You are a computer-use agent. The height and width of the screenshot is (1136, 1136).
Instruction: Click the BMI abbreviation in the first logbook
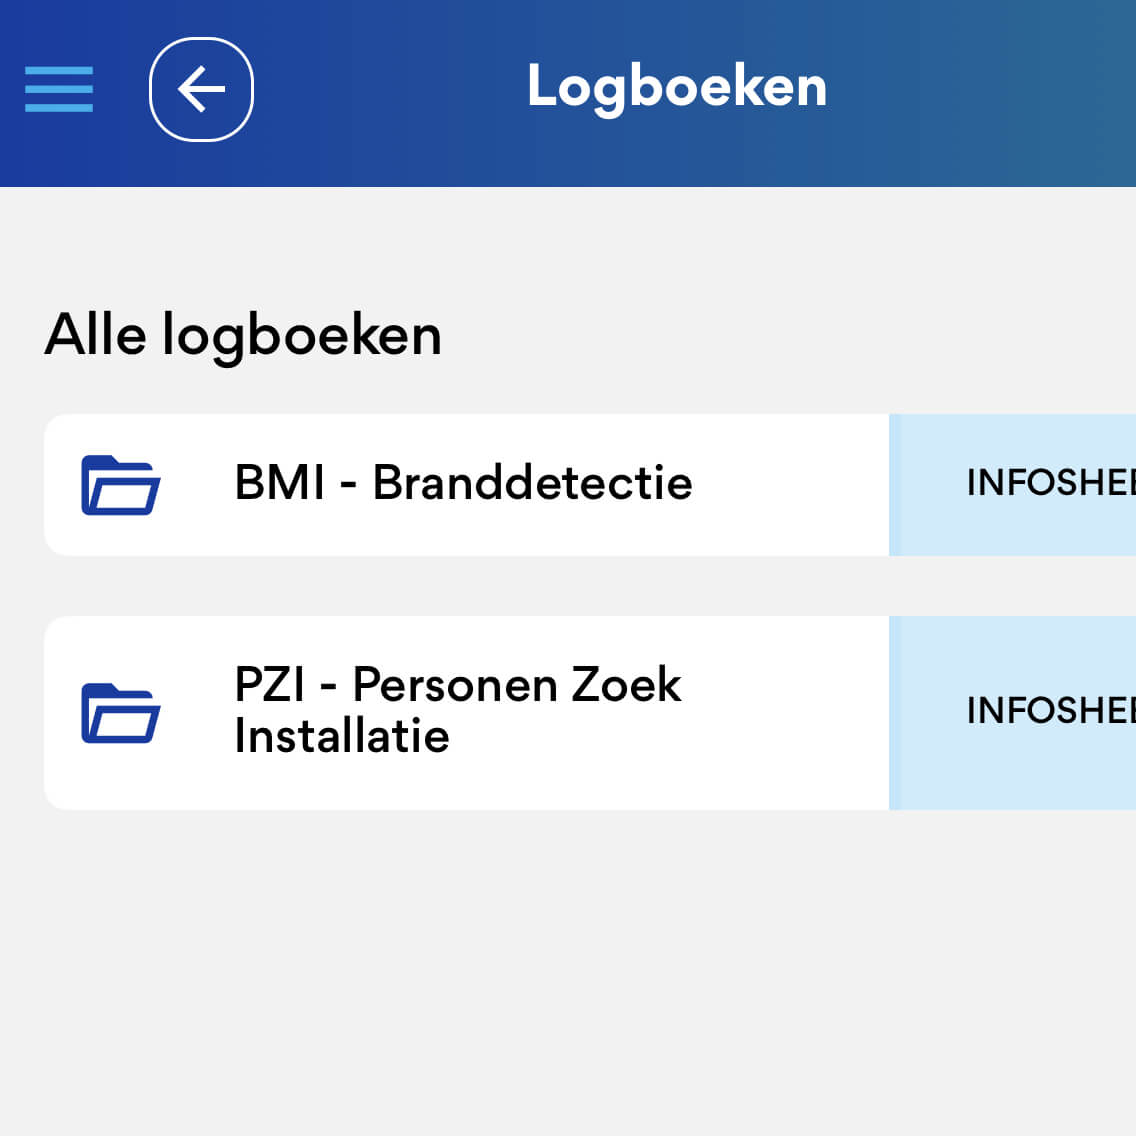[279, 483]
